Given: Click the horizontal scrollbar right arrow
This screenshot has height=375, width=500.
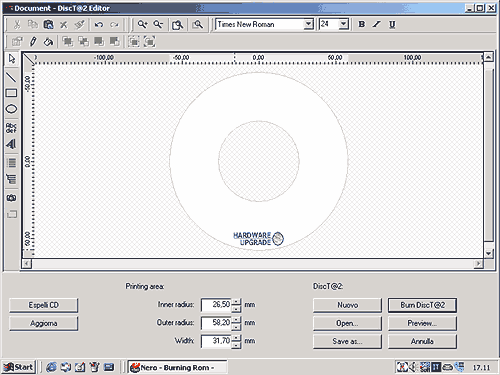Looking at the screenshot, I should pyautogui.click(x=478, y=264).
